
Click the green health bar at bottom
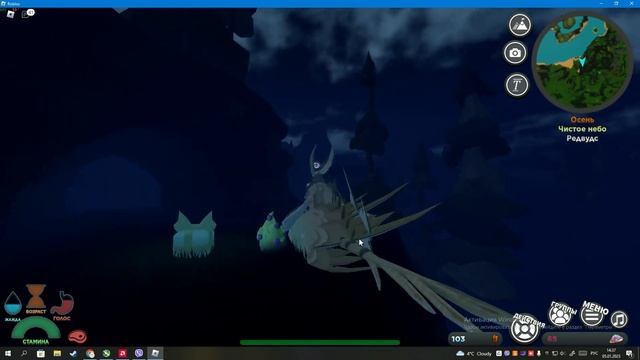(320, 342)
